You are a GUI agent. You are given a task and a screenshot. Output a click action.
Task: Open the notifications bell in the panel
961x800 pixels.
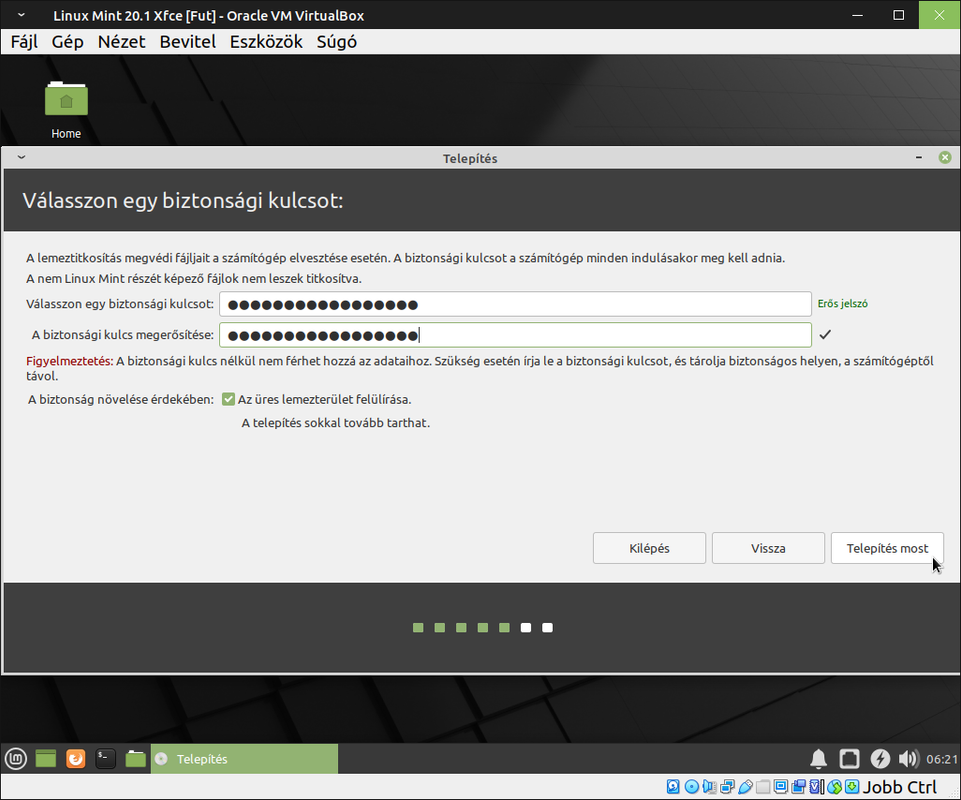coord(819,759)
